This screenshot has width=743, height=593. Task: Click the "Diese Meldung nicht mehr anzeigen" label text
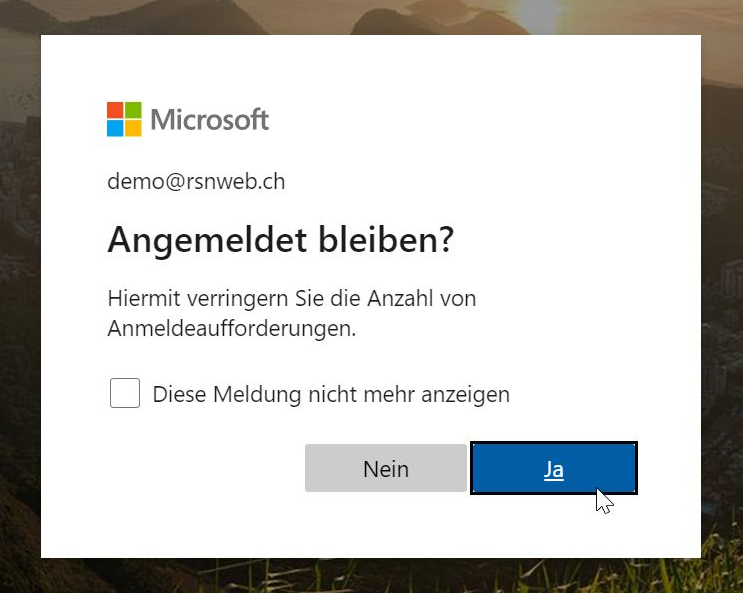tap(331, 394)
